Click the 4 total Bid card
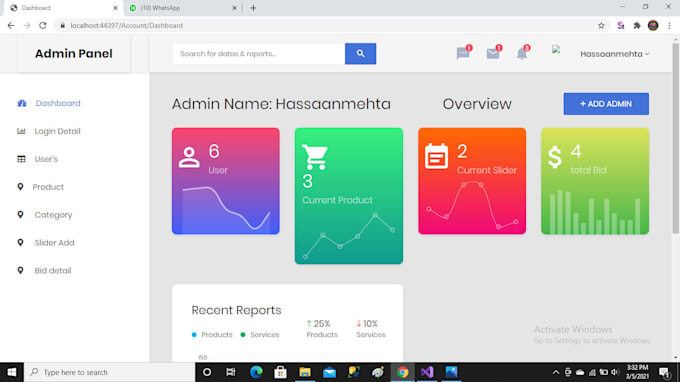Viewport: 680px width, 382px height. click(595, 181)
